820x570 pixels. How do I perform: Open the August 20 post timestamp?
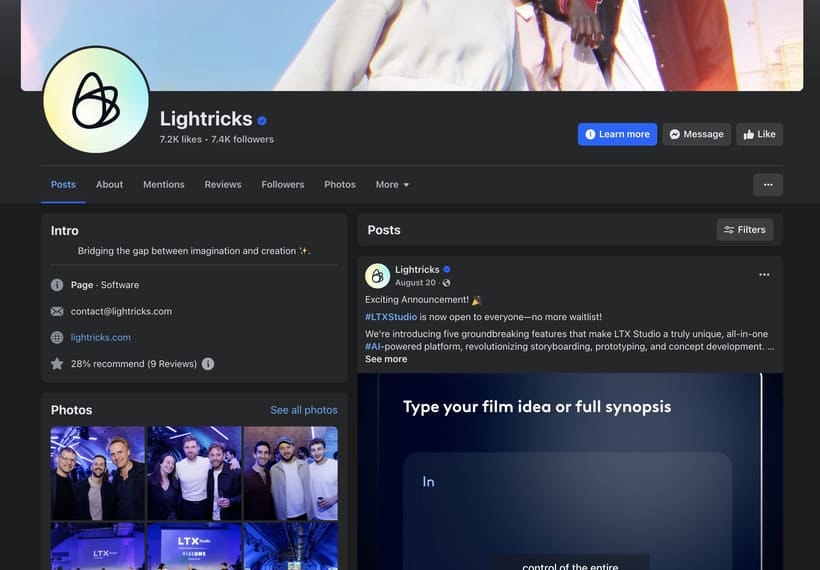point(415,283)
